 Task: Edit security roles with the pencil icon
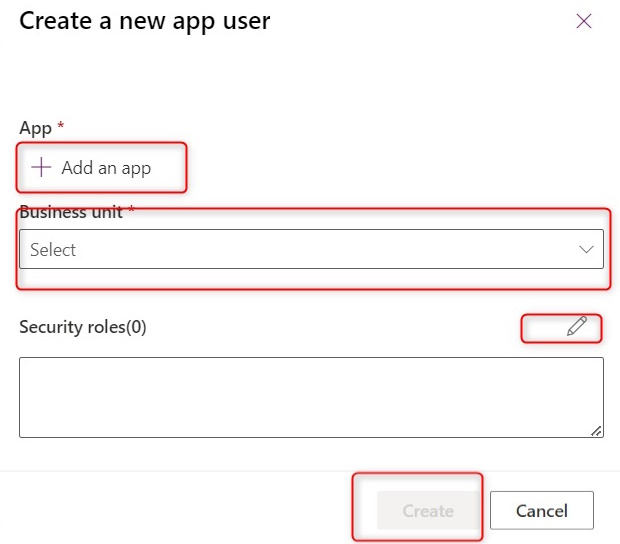pyautogui.click(x=576, y=326)
